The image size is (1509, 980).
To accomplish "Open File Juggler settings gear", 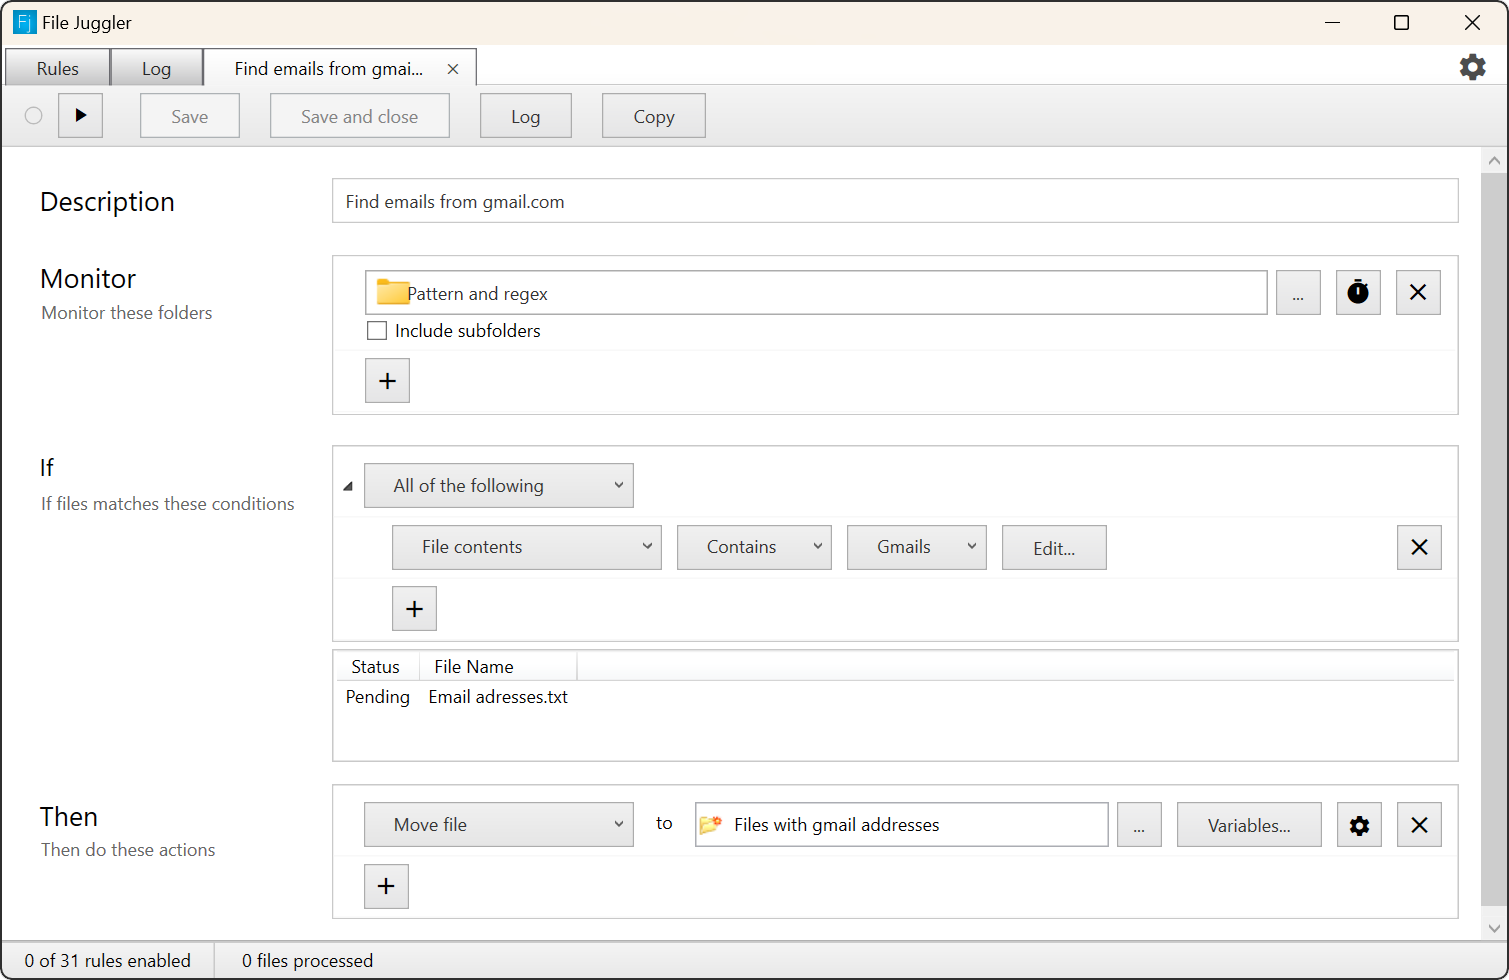I will [x=1472, y=67].
